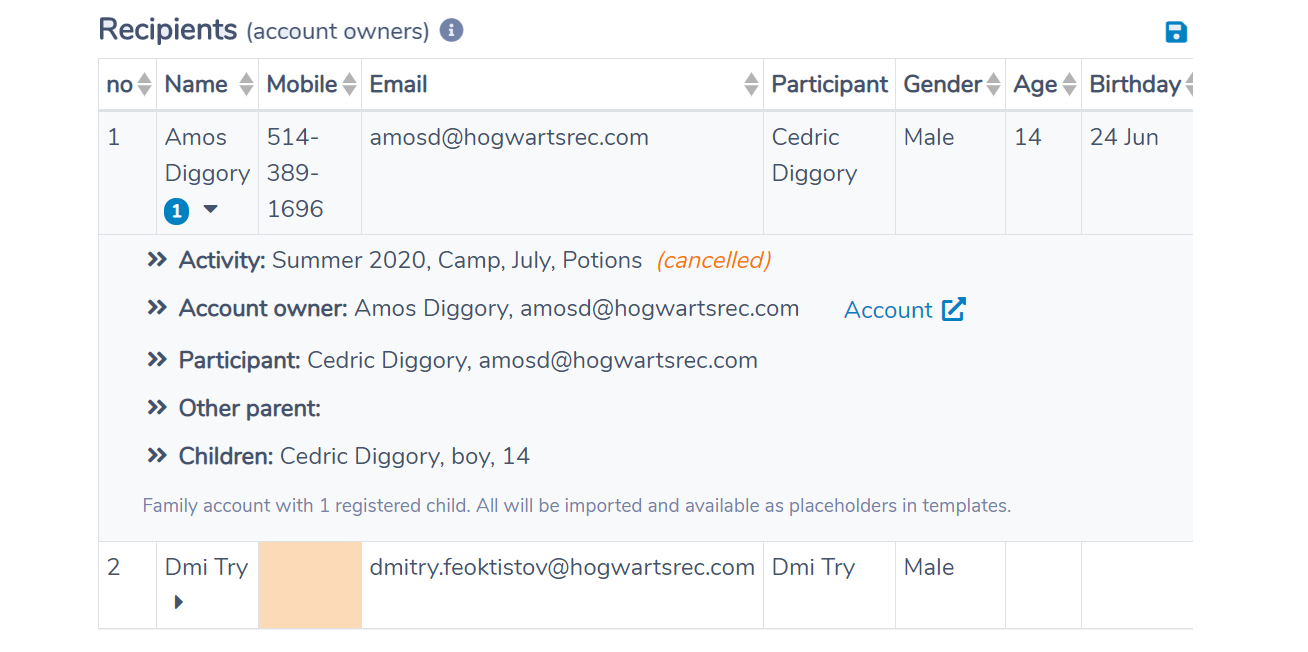
Task: Sort by Gender column arrows
Action: 993,85
